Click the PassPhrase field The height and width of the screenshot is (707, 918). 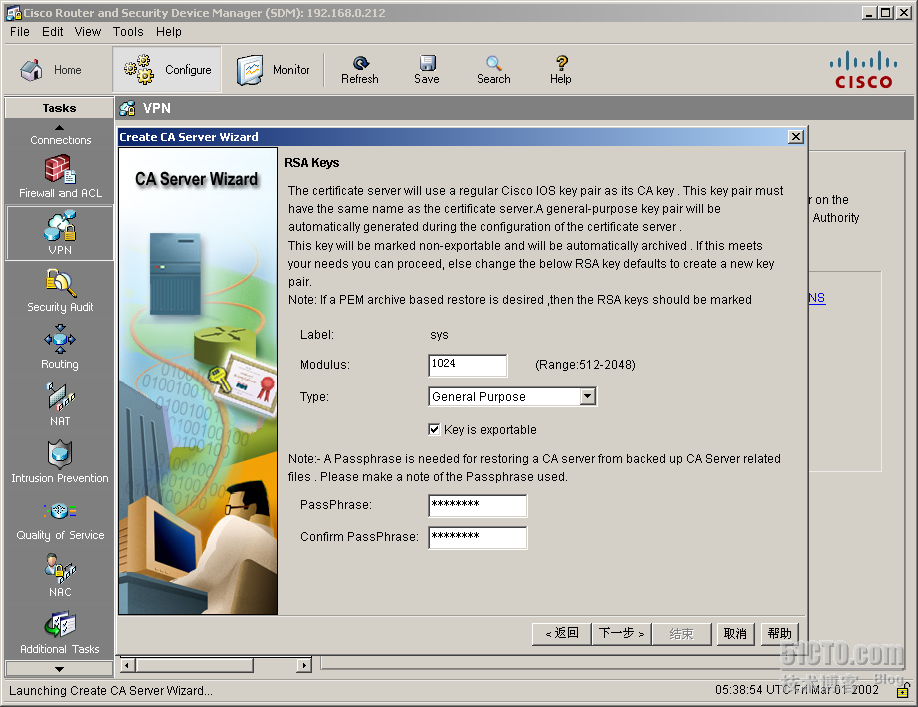point(478,505)
